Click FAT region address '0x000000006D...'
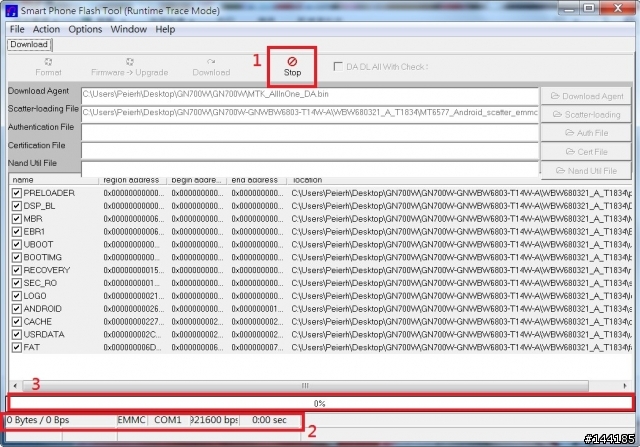 (132, 347)
